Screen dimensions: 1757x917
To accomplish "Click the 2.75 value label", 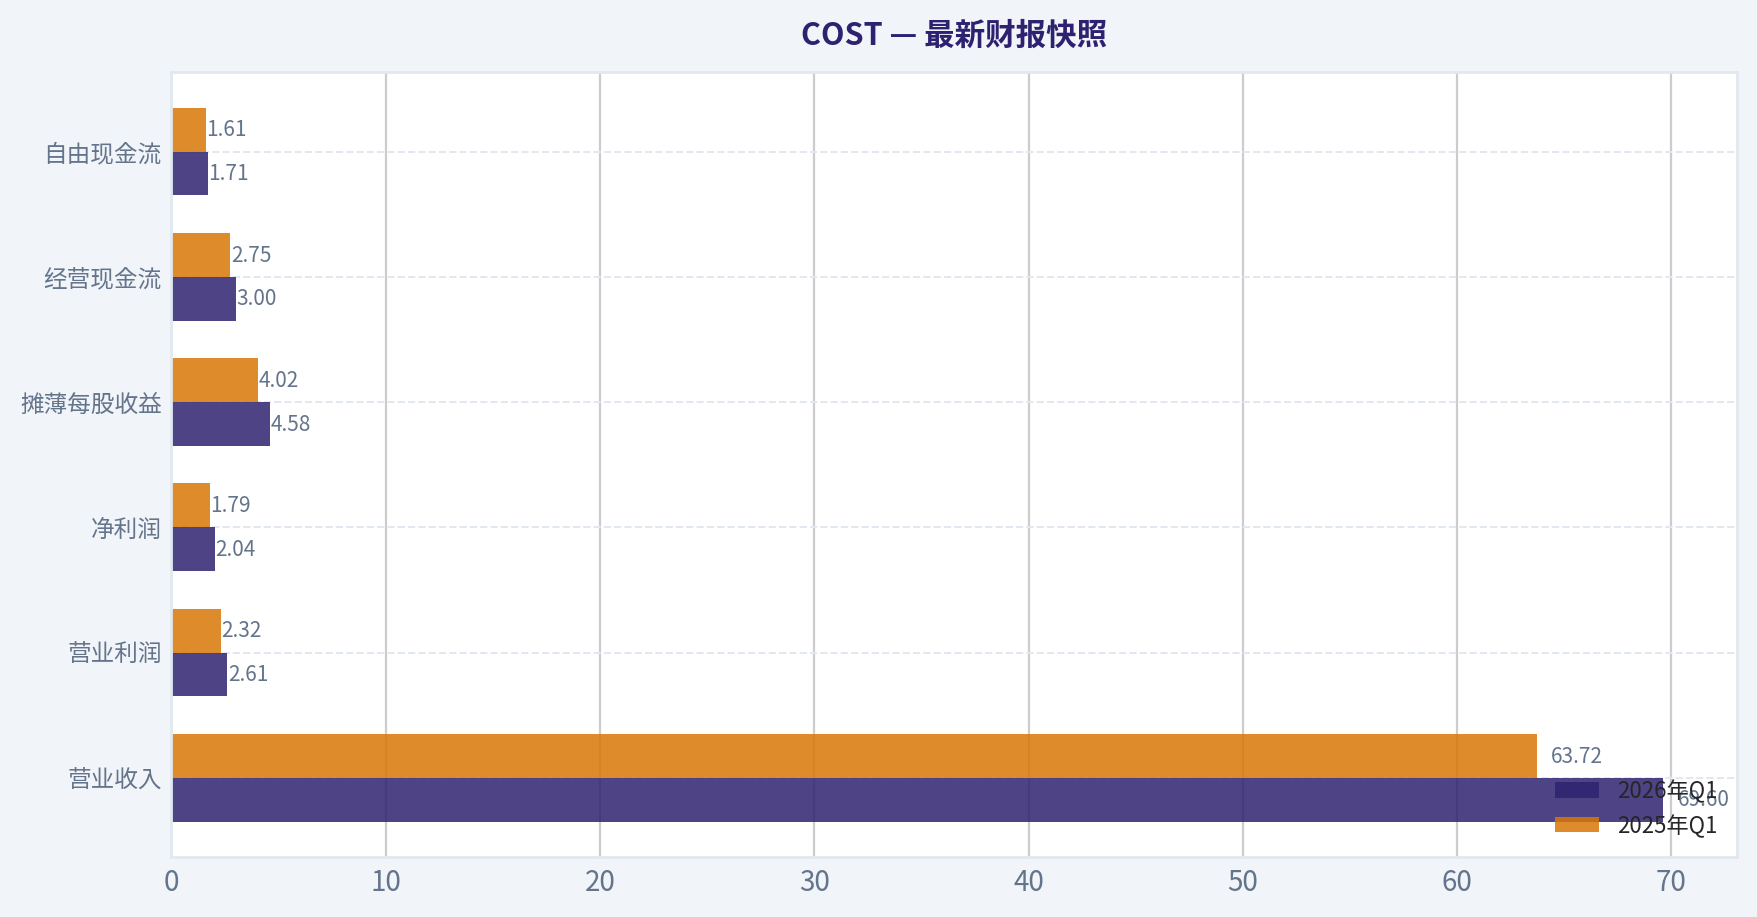I will coord(251,255).
